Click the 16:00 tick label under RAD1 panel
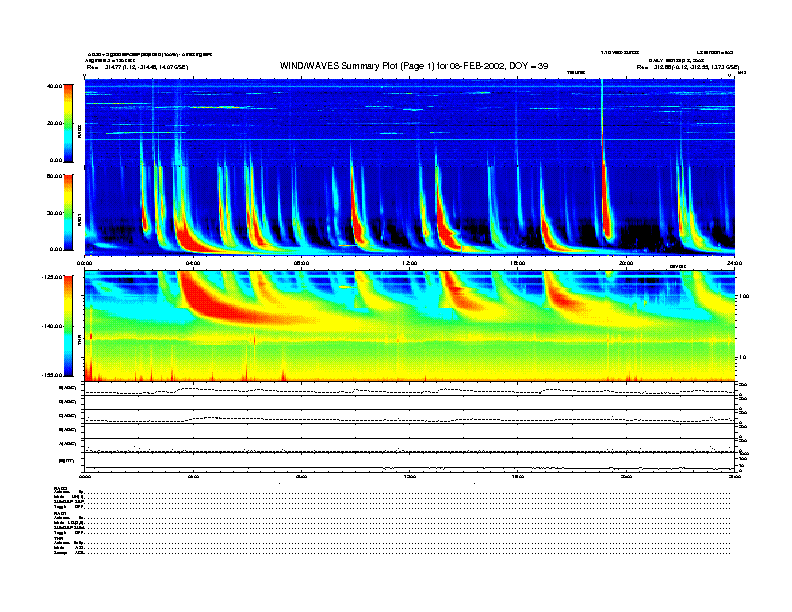792x612 pixels. (x=518, y=263)
